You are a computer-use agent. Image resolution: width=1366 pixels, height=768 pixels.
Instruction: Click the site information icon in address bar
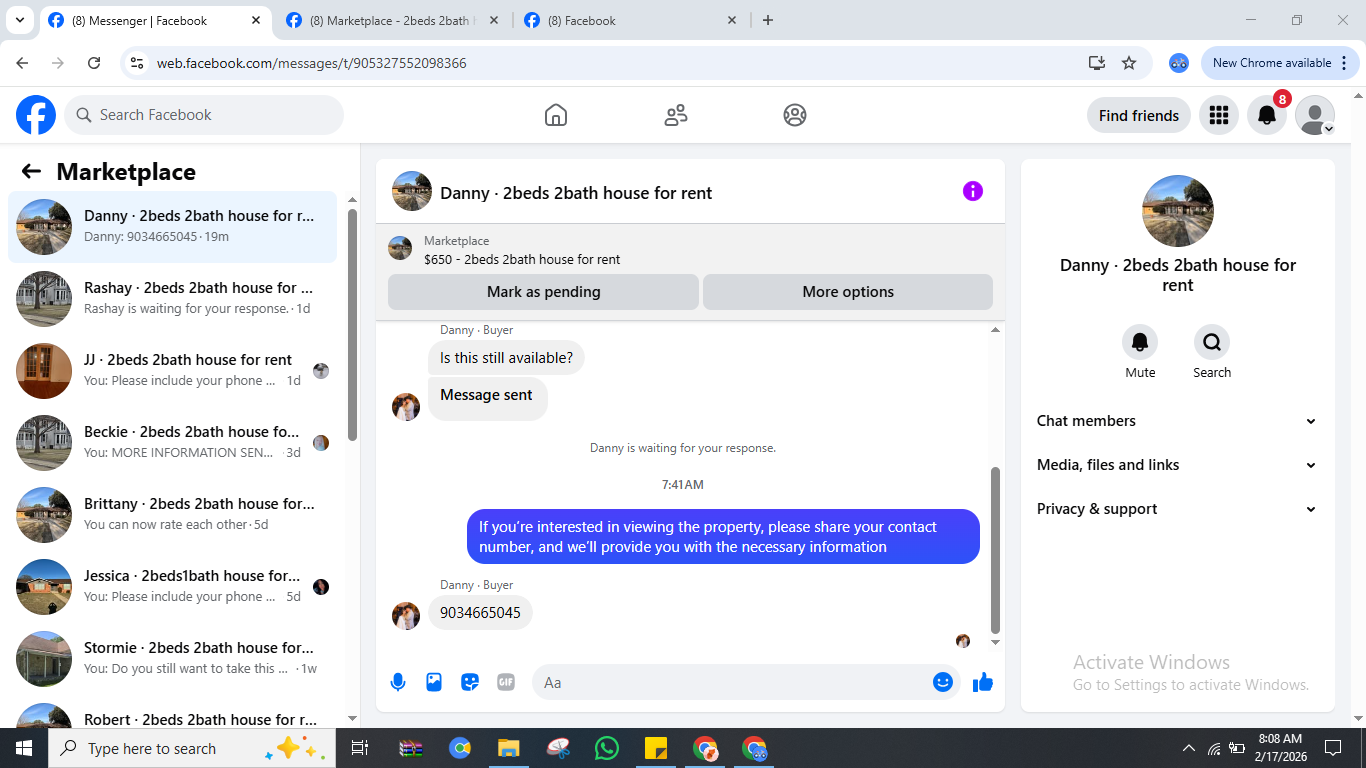pyautogui.click(x=138, y=63)
